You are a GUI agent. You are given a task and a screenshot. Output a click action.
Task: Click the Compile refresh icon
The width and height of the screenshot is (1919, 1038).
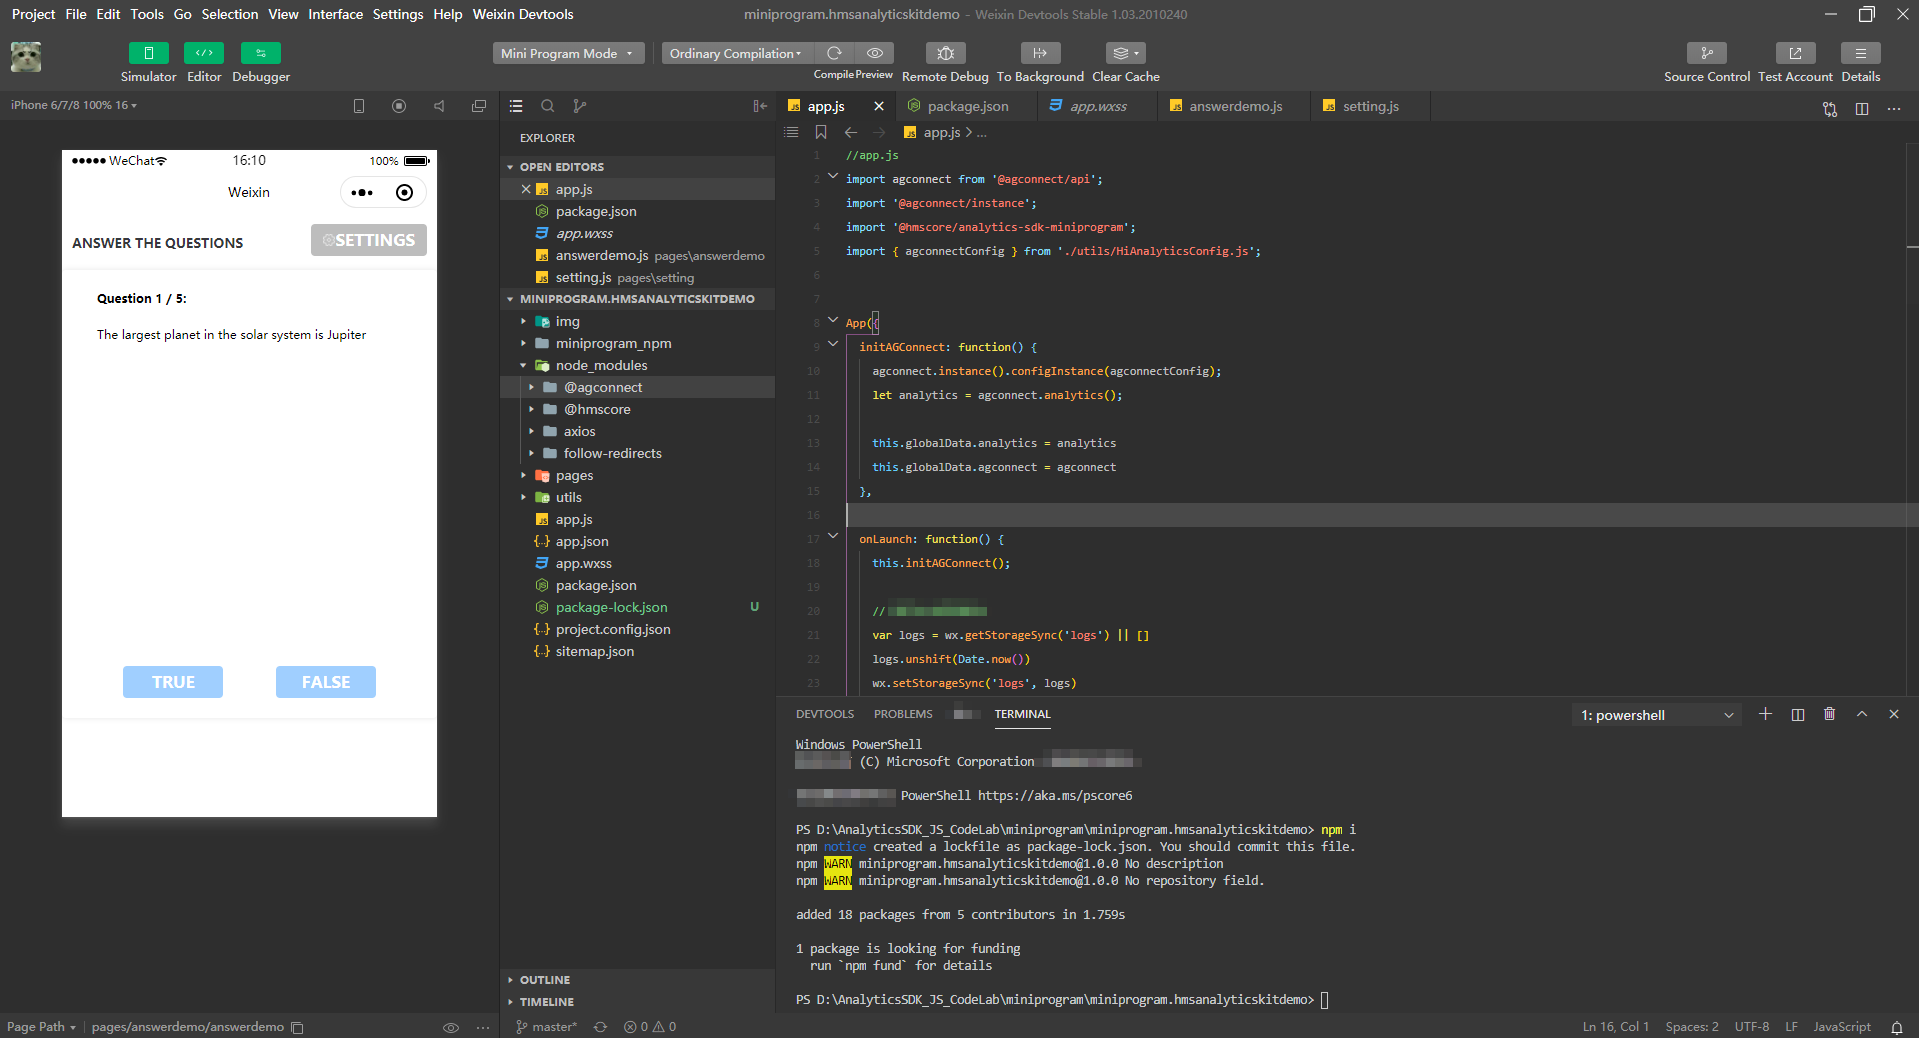coord(834,53)
